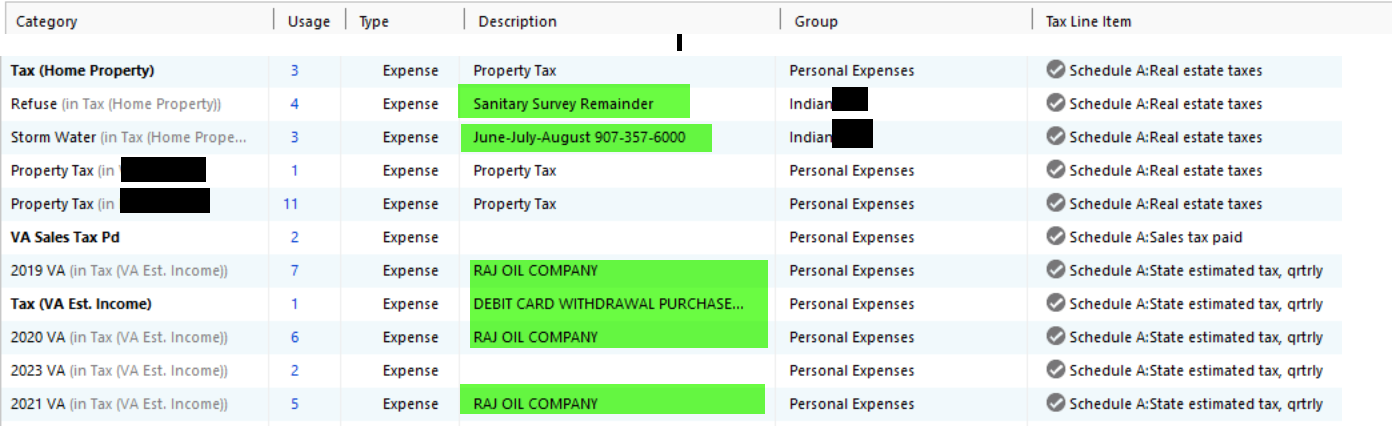1392x426 pixels.
Task: Click tax check icon on Refuse row
Action: pos(1055,103)
